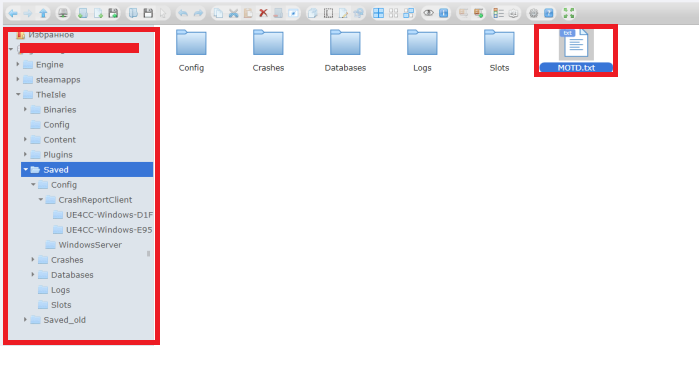The width and height of the screenshot is (700, 366).
Task: Expand the tree Crashes folder arrow
Action: coord(33,259)
